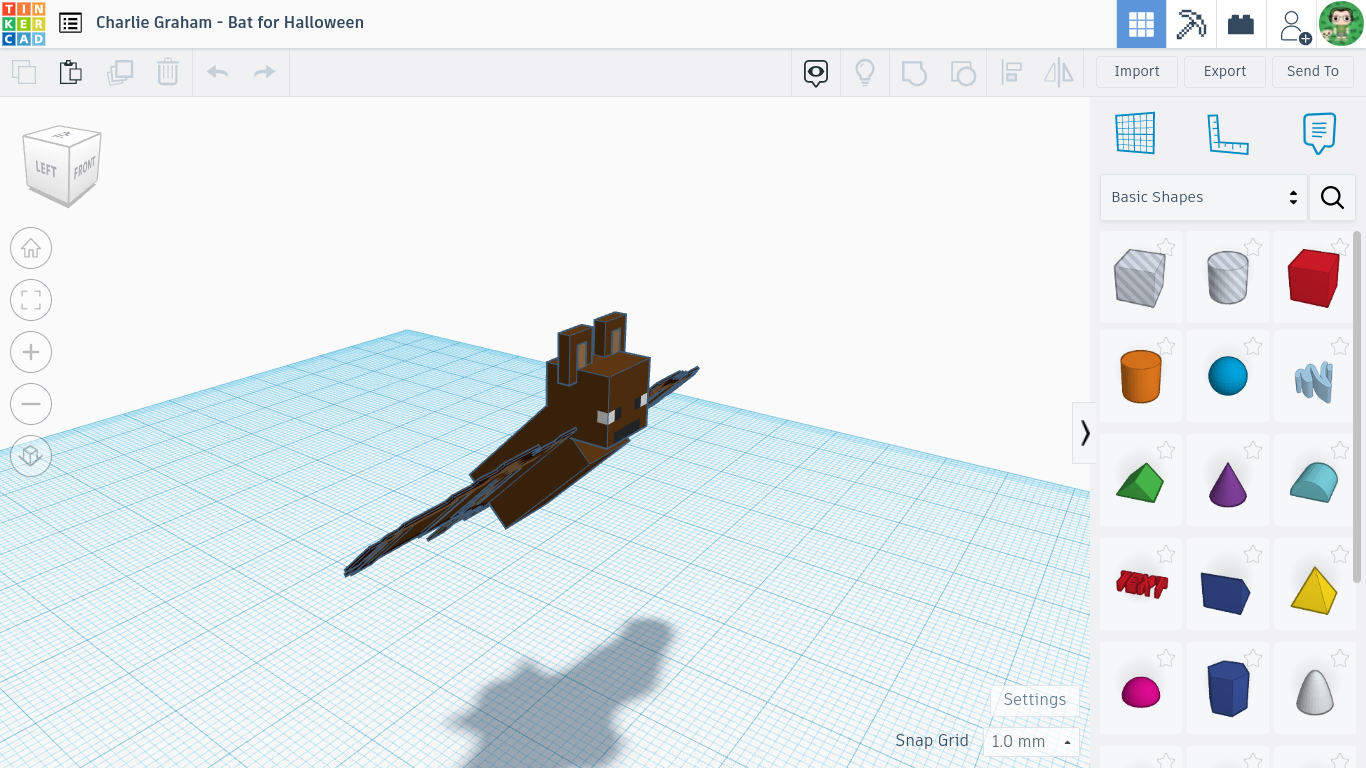Open the Snap Grid value dropdown
The image size is (1366, 768).
[1030, 741]
